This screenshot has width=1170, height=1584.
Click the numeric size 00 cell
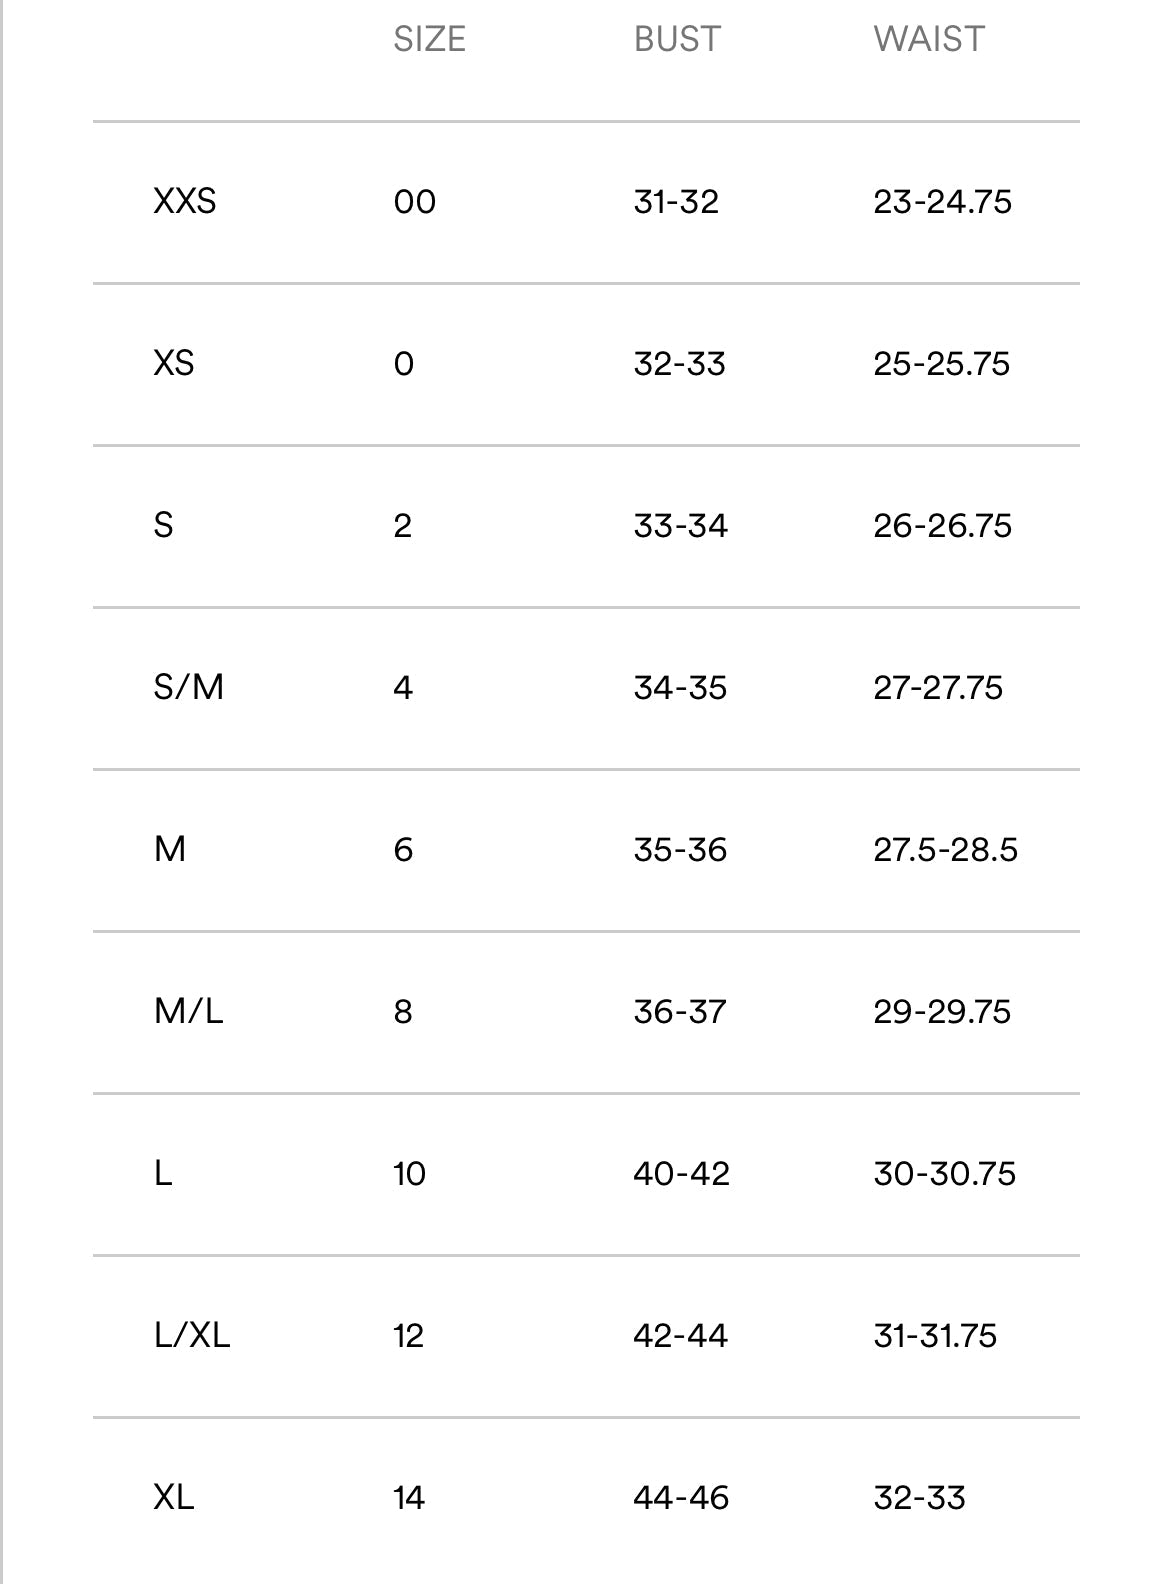[x=415, y=202]
